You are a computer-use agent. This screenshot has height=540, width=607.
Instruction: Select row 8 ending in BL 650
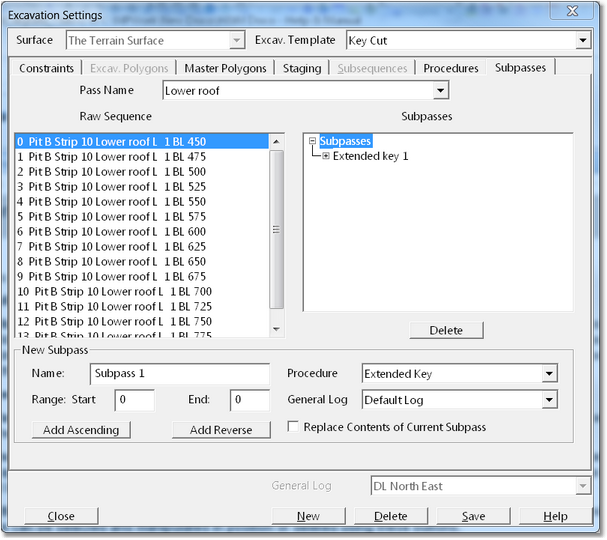pyautogui.click(x=142, y=261)
